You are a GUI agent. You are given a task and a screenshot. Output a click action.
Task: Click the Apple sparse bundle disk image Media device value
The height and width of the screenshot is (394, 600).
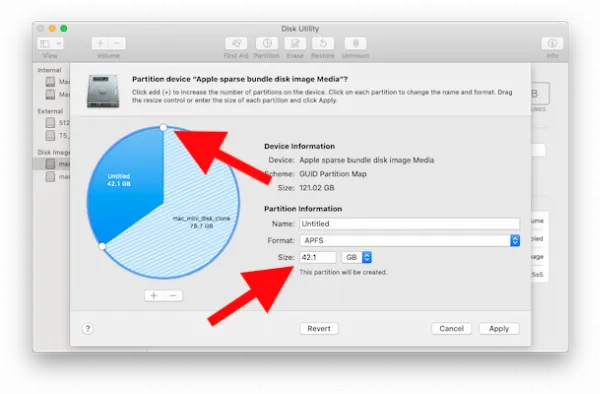367,160
